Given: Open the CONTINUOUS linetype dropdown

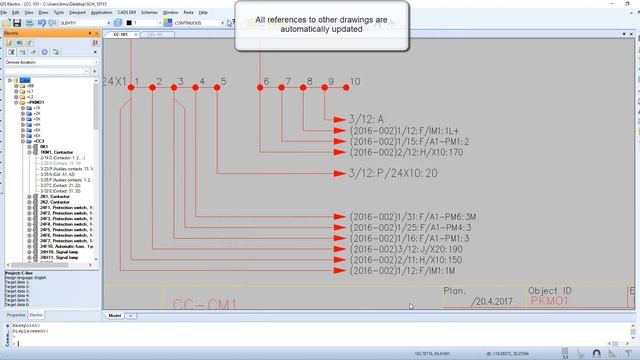Looking at the screenshot, I should (x=222, y=23).
